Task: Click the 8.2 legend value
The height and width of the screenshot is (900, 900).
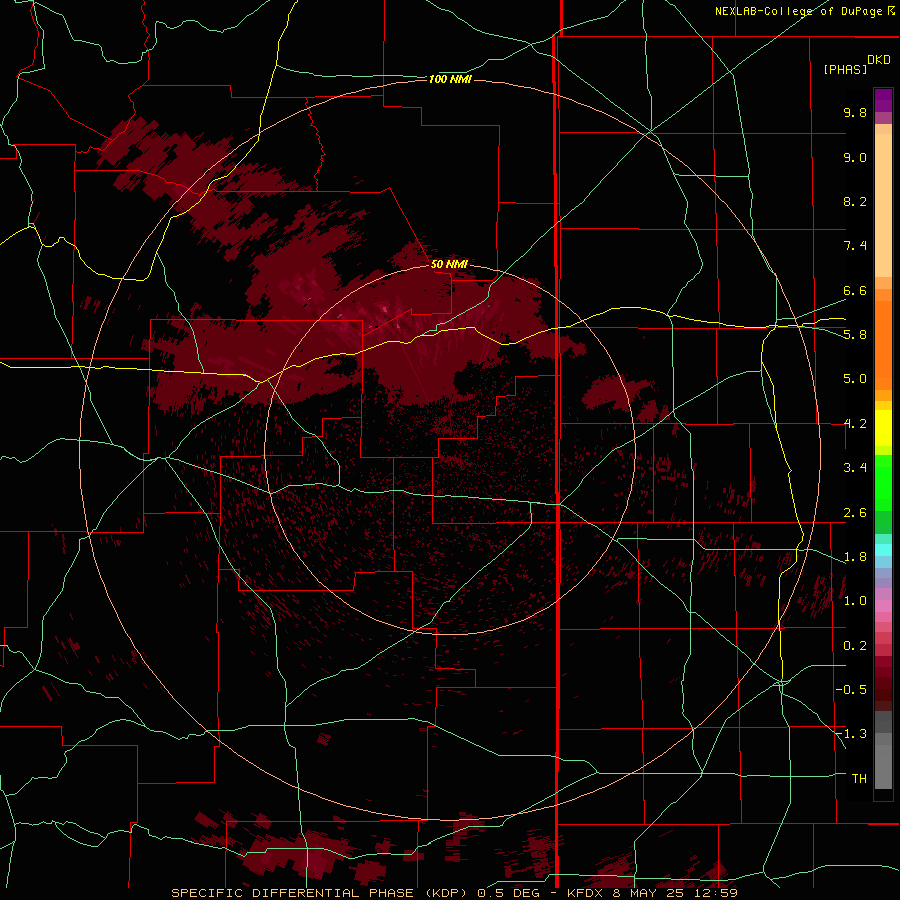Action: tap(855, 201)
